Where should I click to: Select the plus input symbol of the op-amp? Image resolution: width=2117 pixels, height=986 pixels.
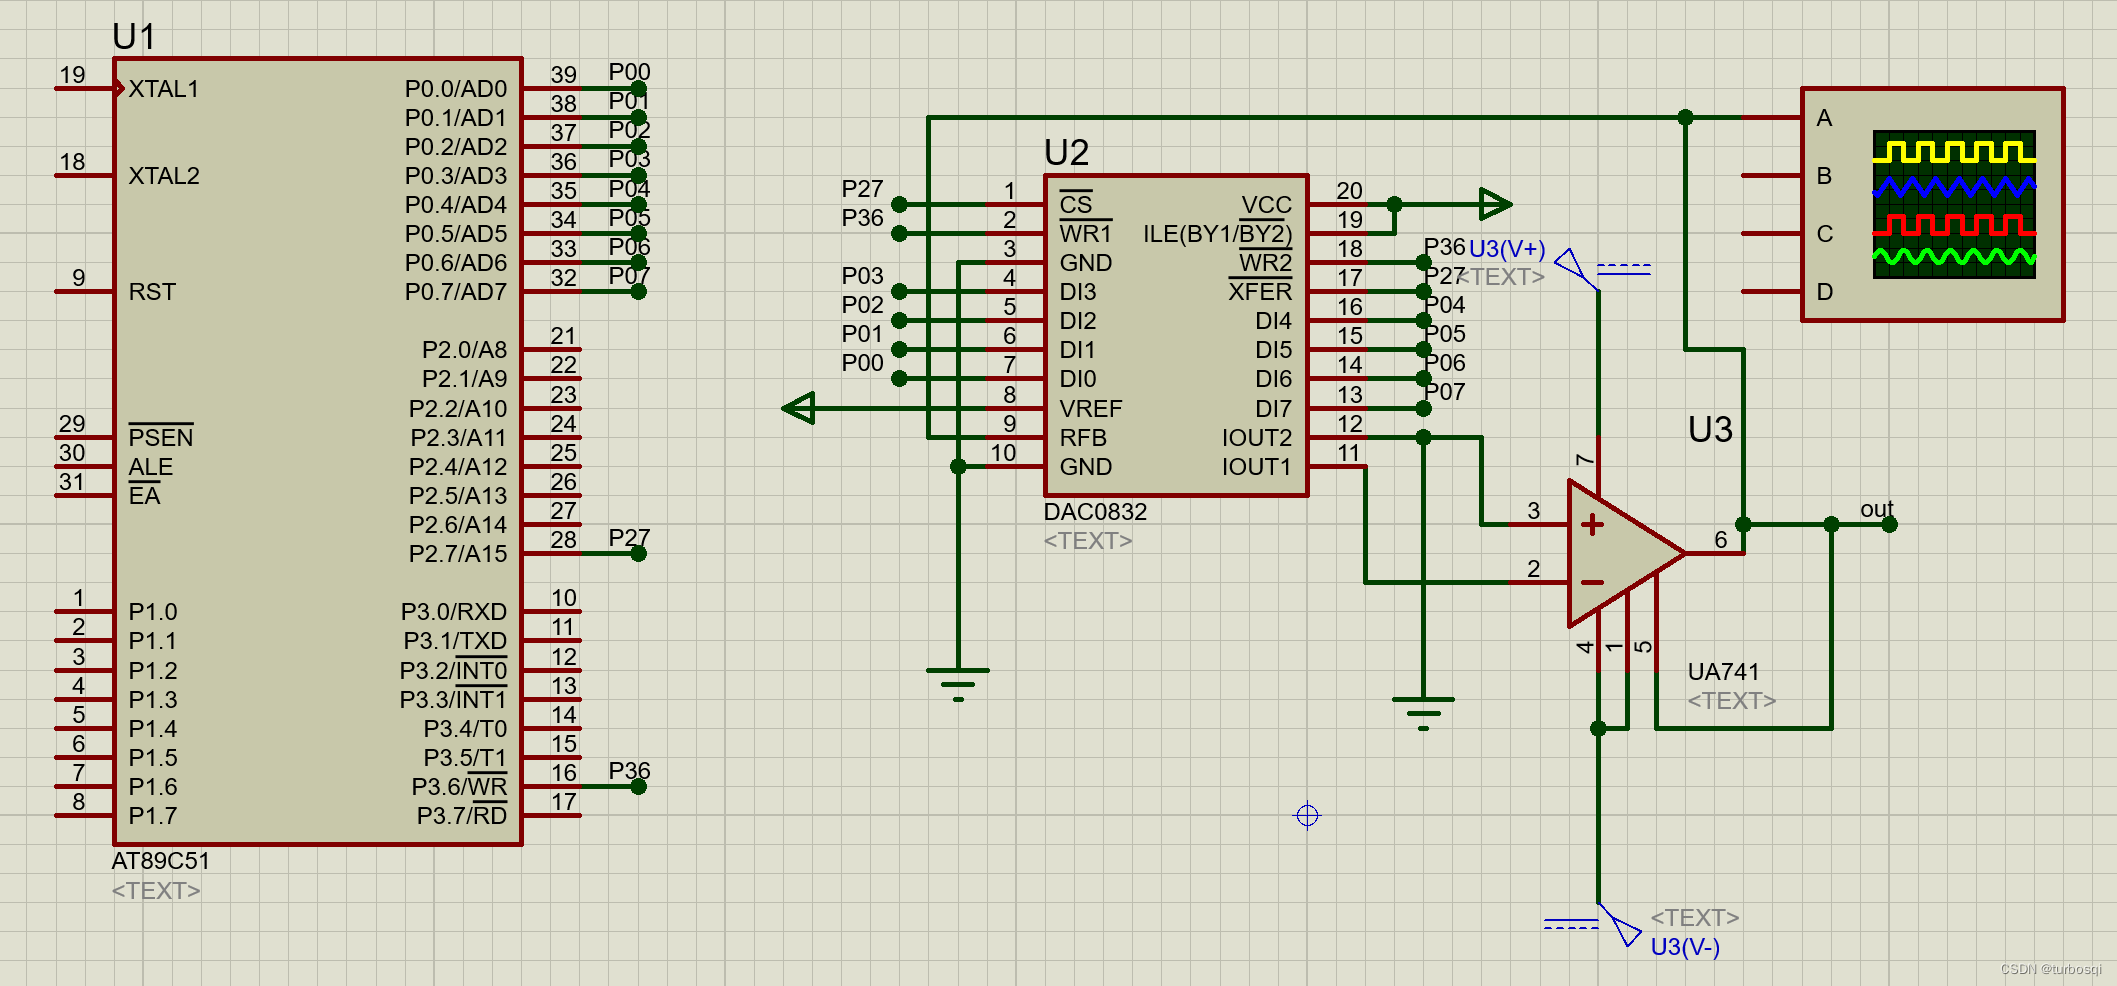pyautogui.click(x=1592, y=524)
